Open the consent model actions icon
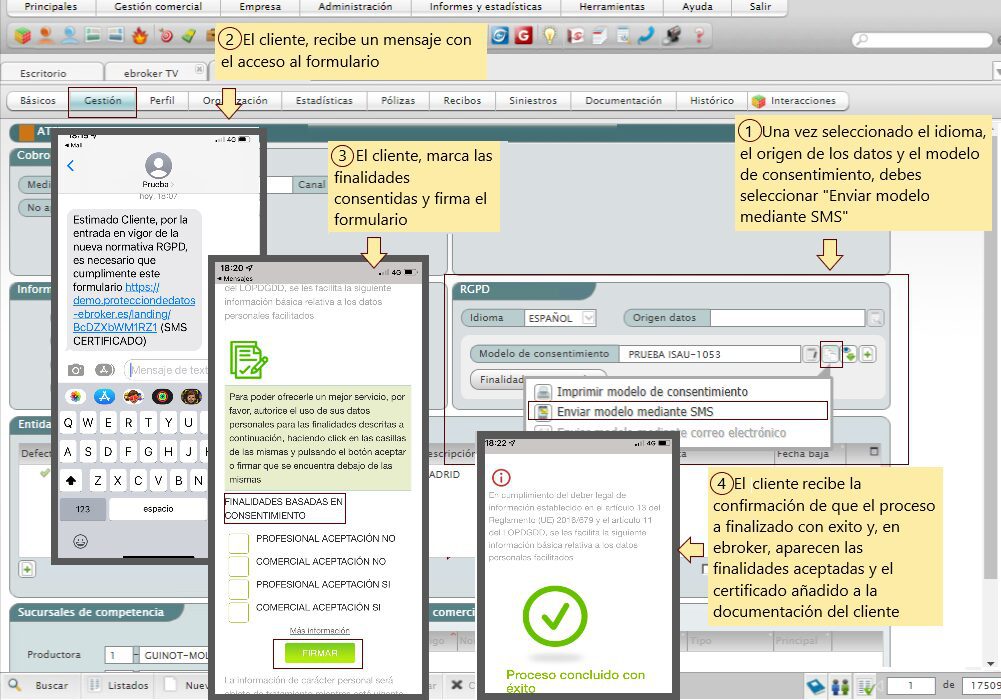Viewport: 1001px width, 700px height. 830,354
